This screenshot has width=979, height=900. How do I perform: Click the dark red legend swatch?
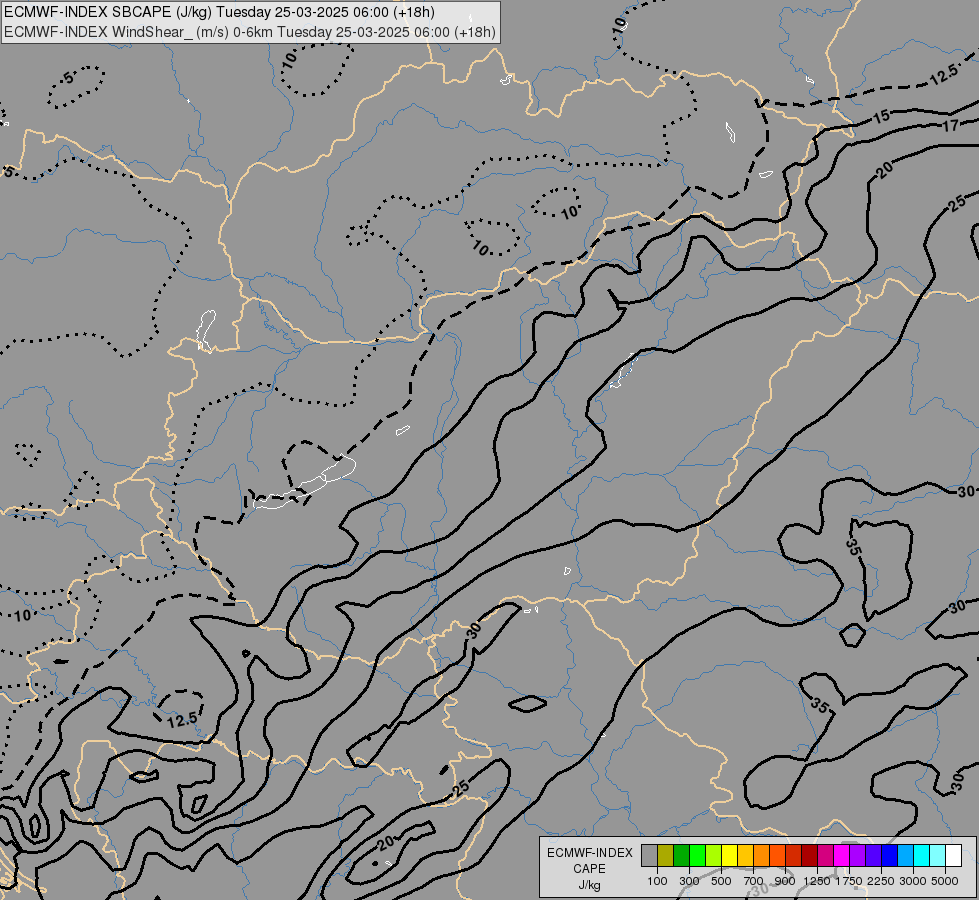pyautogui.click(x=809, y=855)
